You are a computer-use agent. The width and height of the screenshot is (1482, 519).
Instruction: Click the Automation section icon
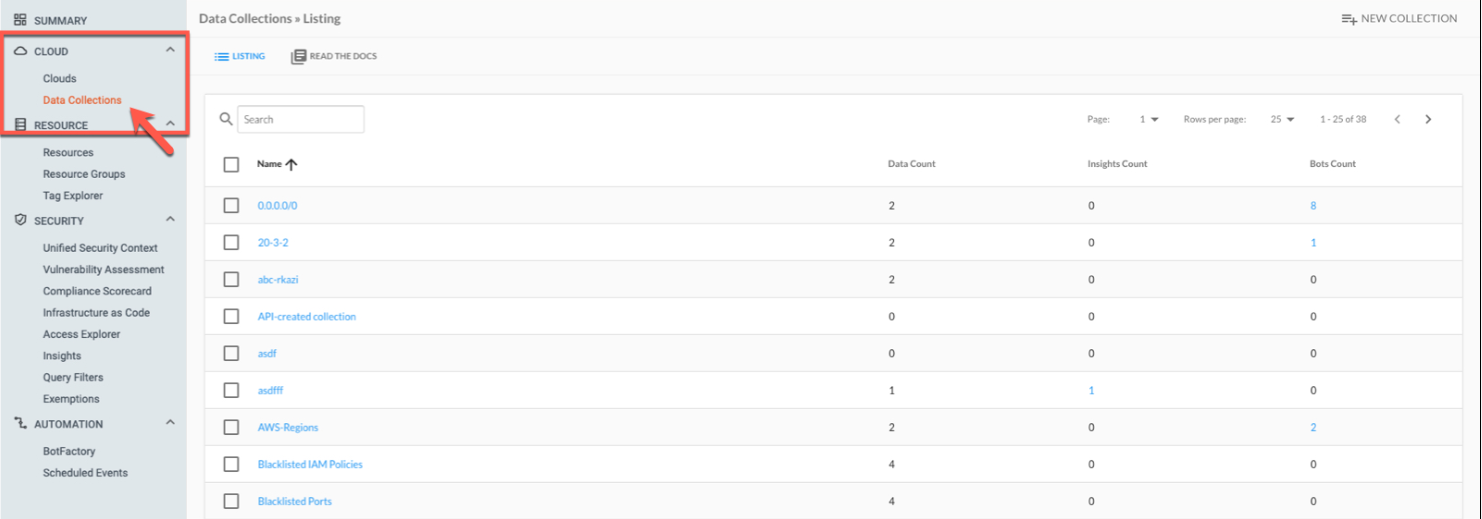click(x=20, y=424)
